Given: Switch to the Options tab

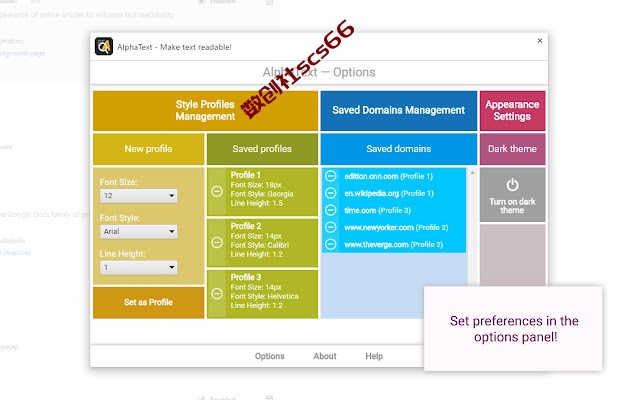Looking at the screenshot, I should click(269, 356).
